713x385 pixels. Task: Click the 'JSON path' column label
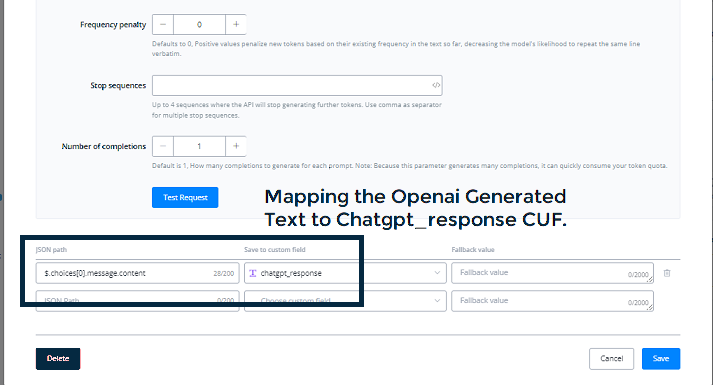(51, 250)
